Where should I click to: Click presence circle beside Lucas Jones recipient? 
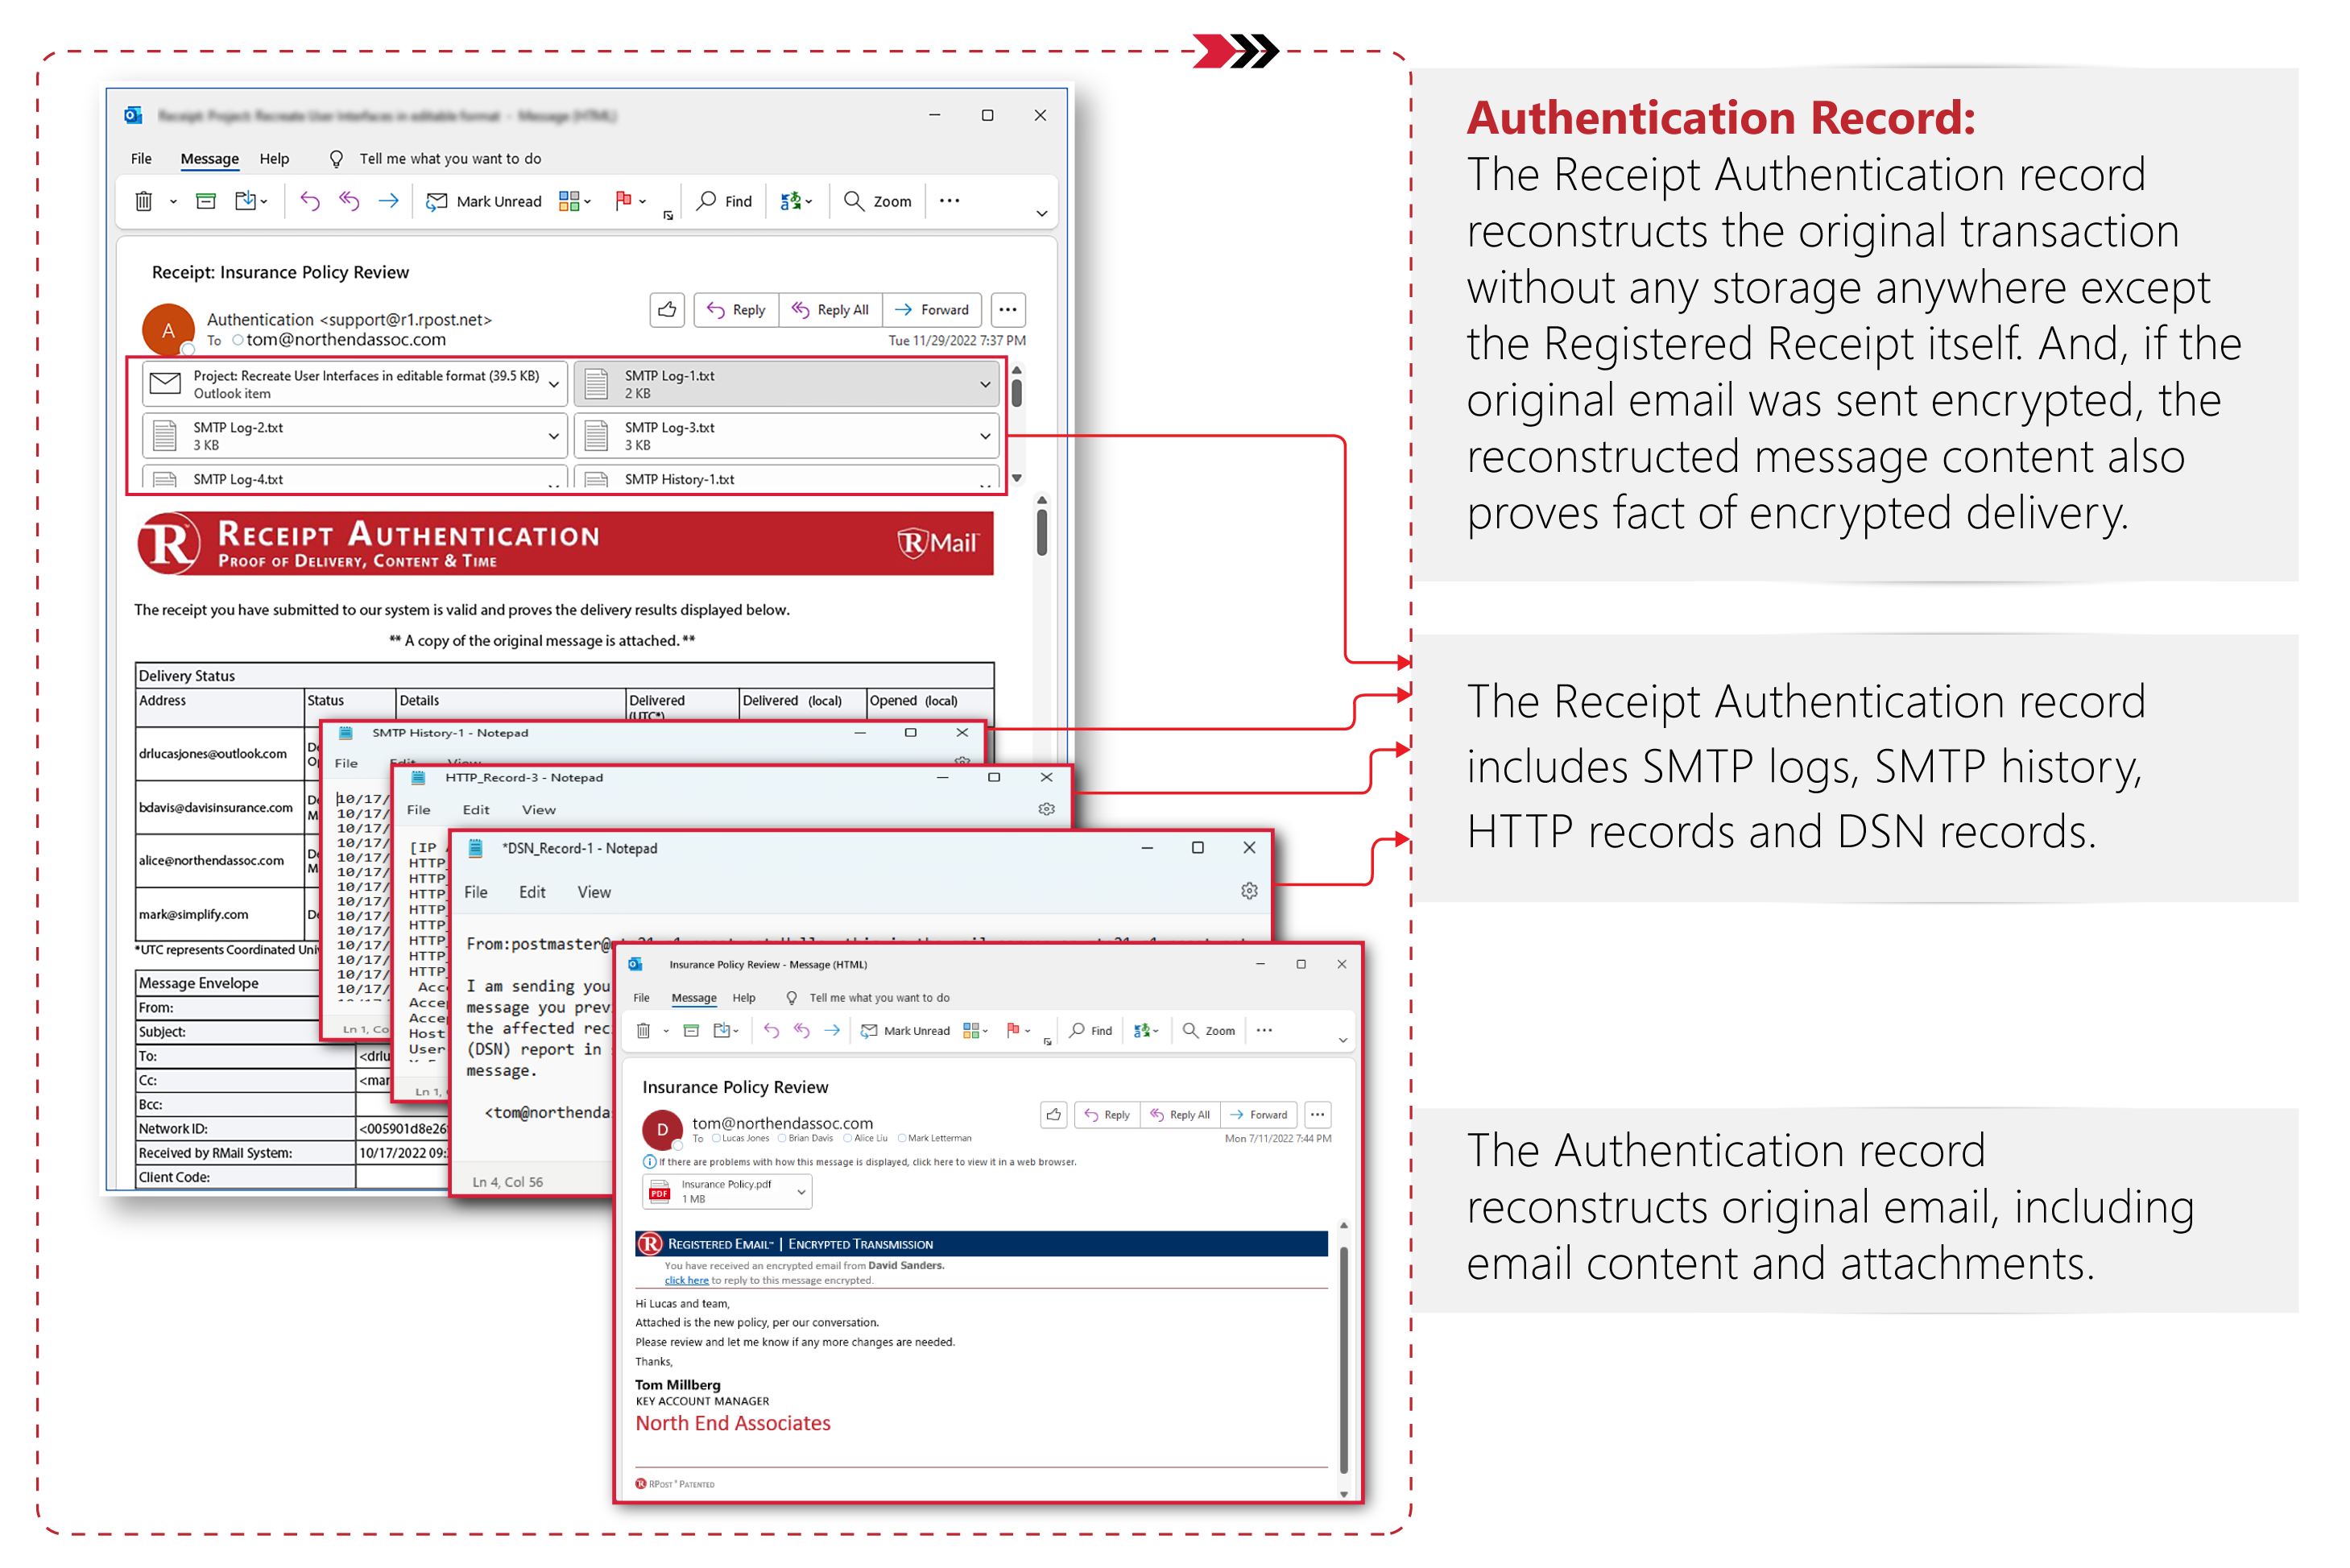(x=716, y=1138)
